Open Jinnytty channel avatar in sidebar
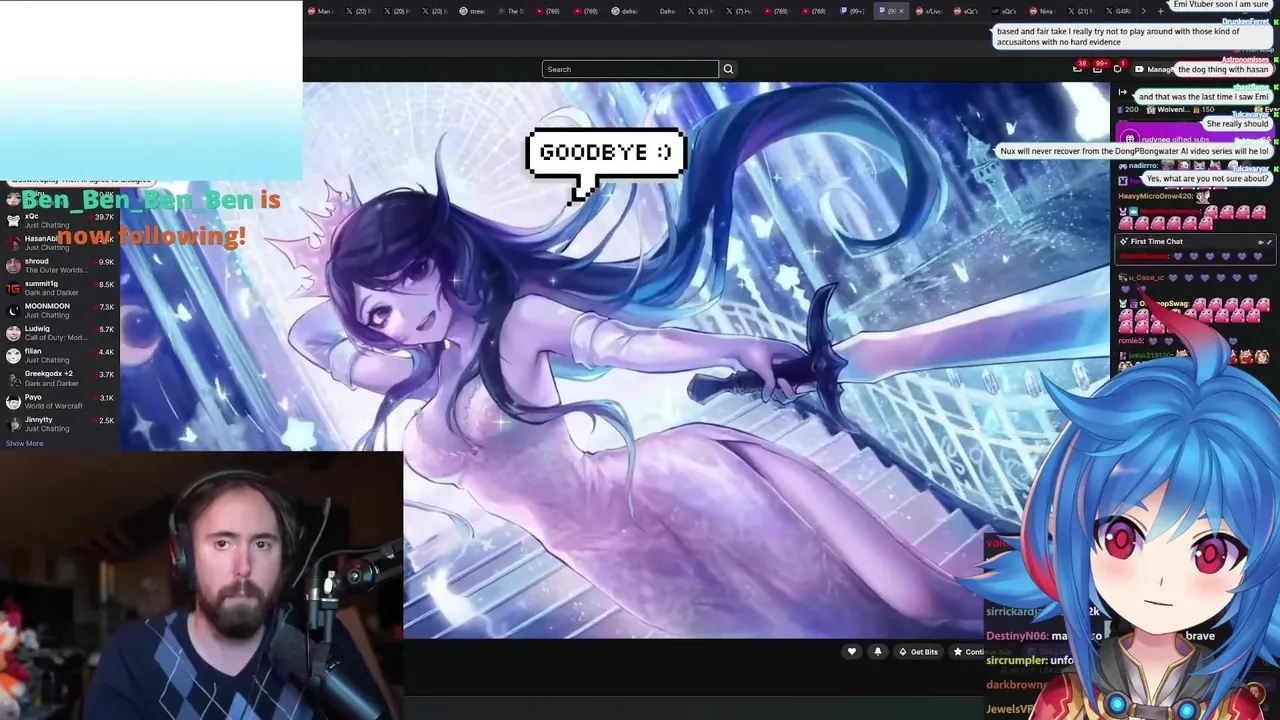Viewport: 1280px width, 720px height. pyautogui.click(x=13, y=424)
